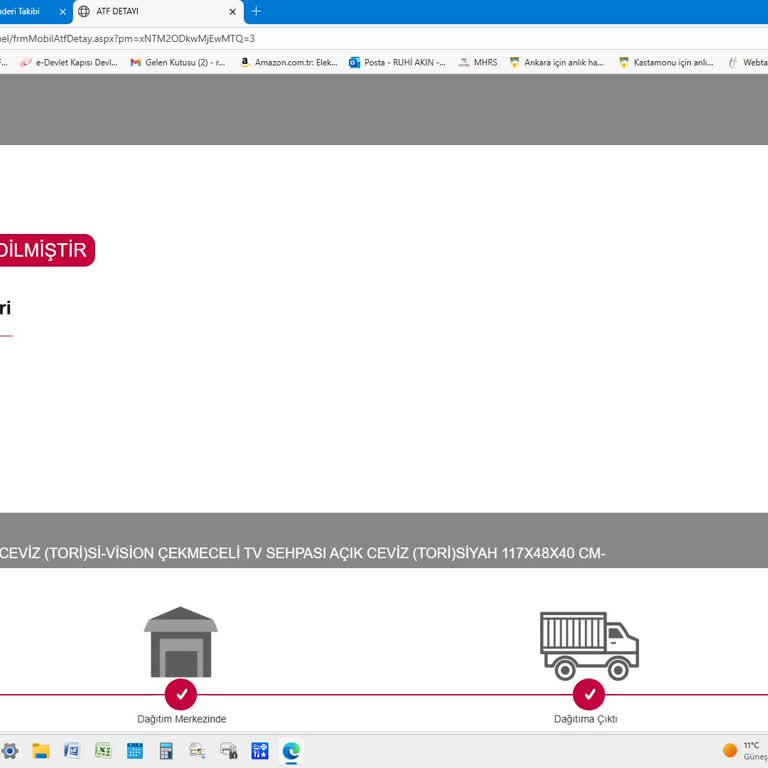Open the Gelen Kutusu Gmail bookmark
Screen dimensions: 768x768
[178, 62]
